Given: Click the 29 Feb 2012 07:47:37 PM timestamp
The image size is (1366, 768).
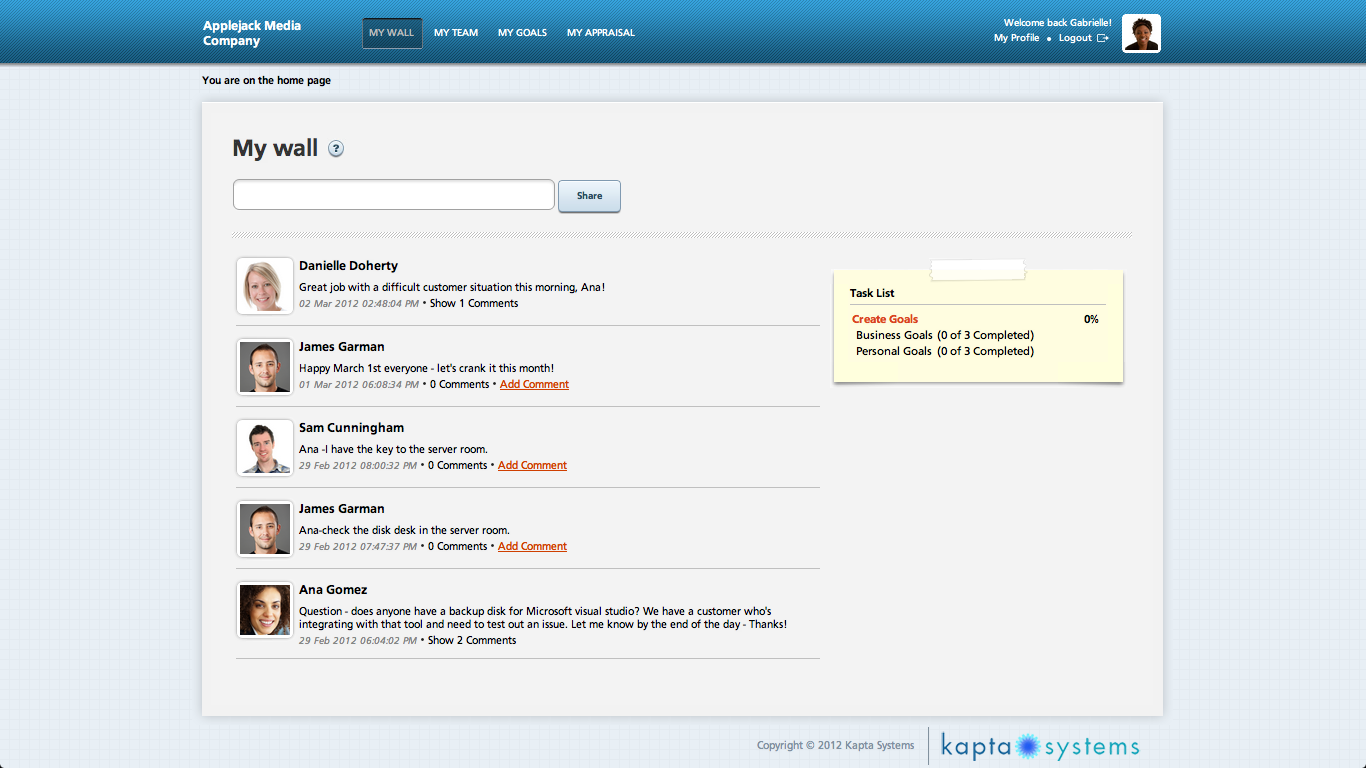Looking at the screenshot, I should [x=358, y=546].
